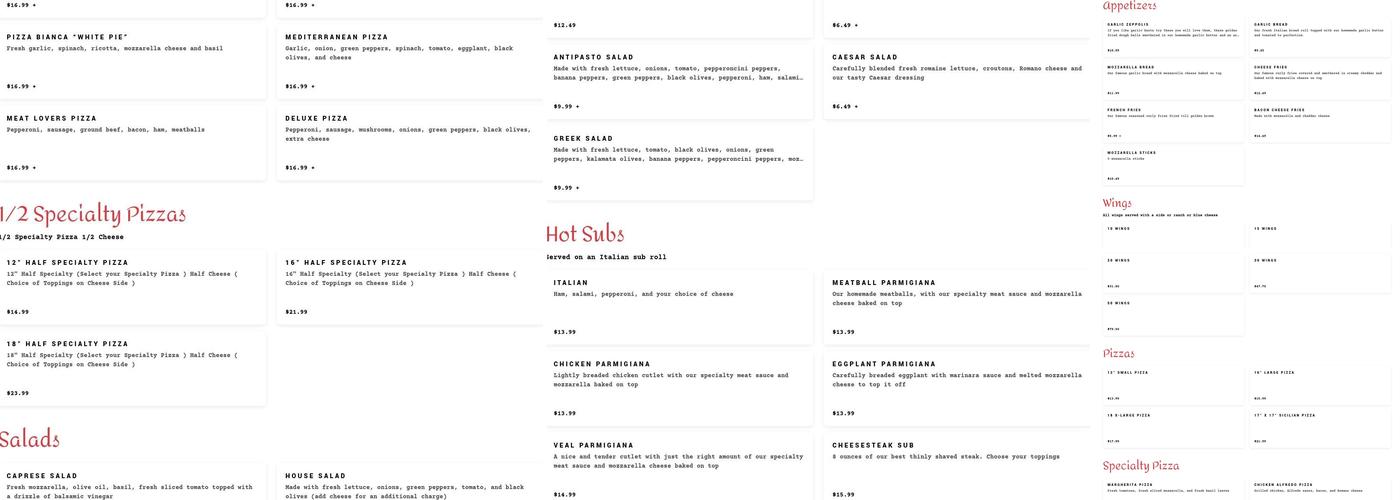Open the Garlic Zeppolis appetizer card

point(1173,36)
